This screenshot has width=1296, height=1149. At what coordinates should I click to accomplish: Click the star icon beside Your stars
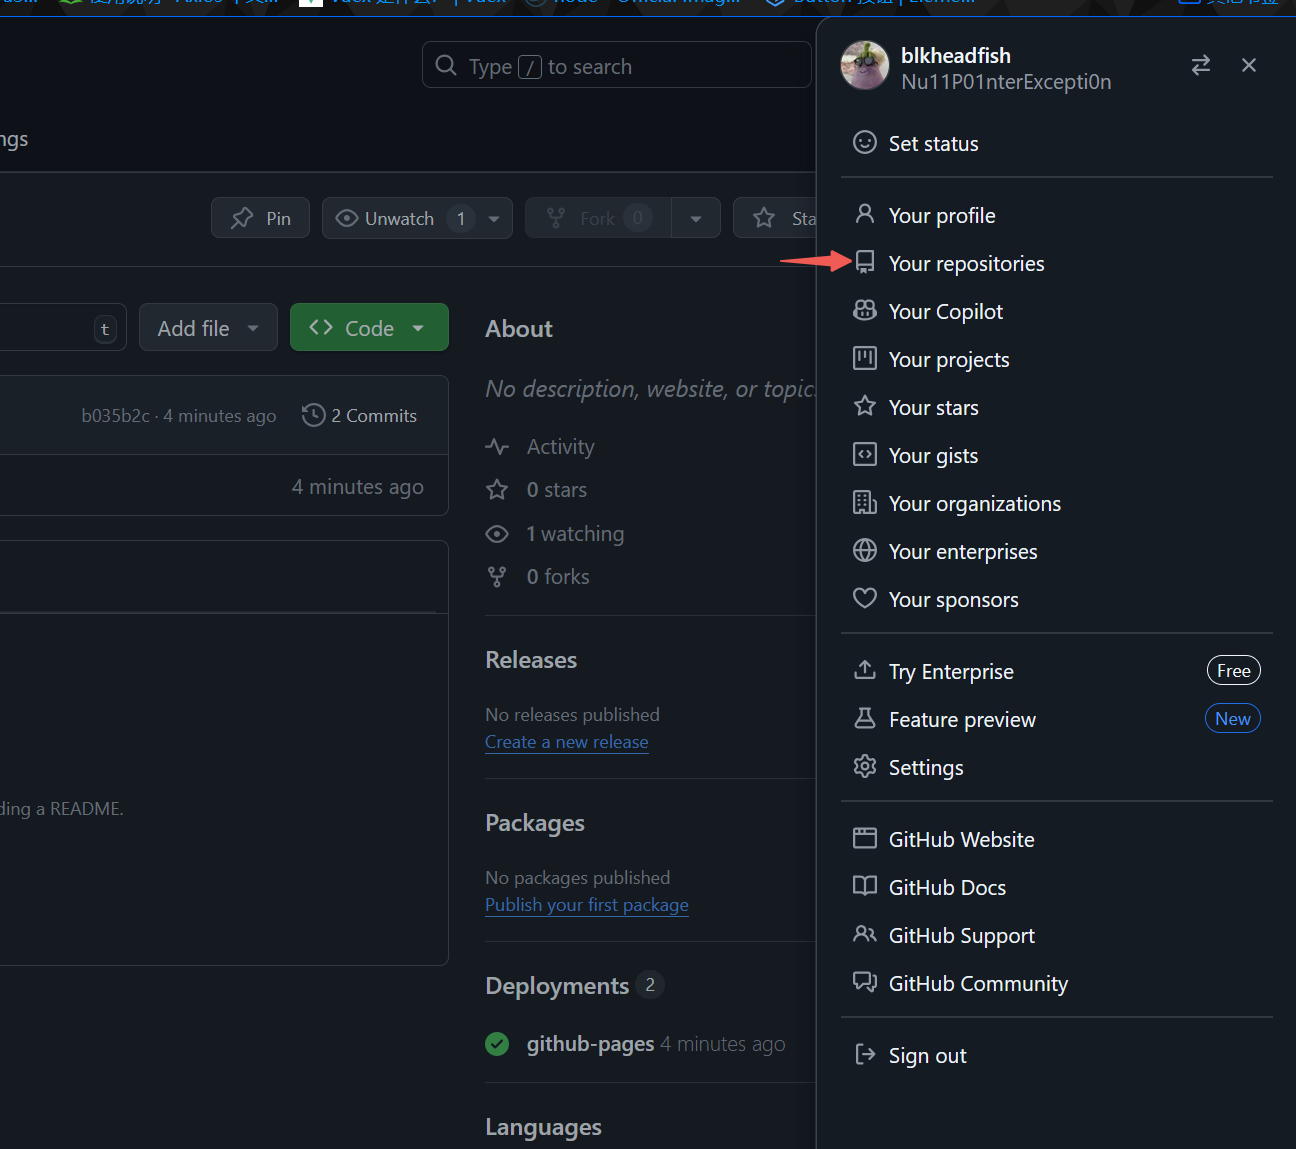(x=865, y=406)
